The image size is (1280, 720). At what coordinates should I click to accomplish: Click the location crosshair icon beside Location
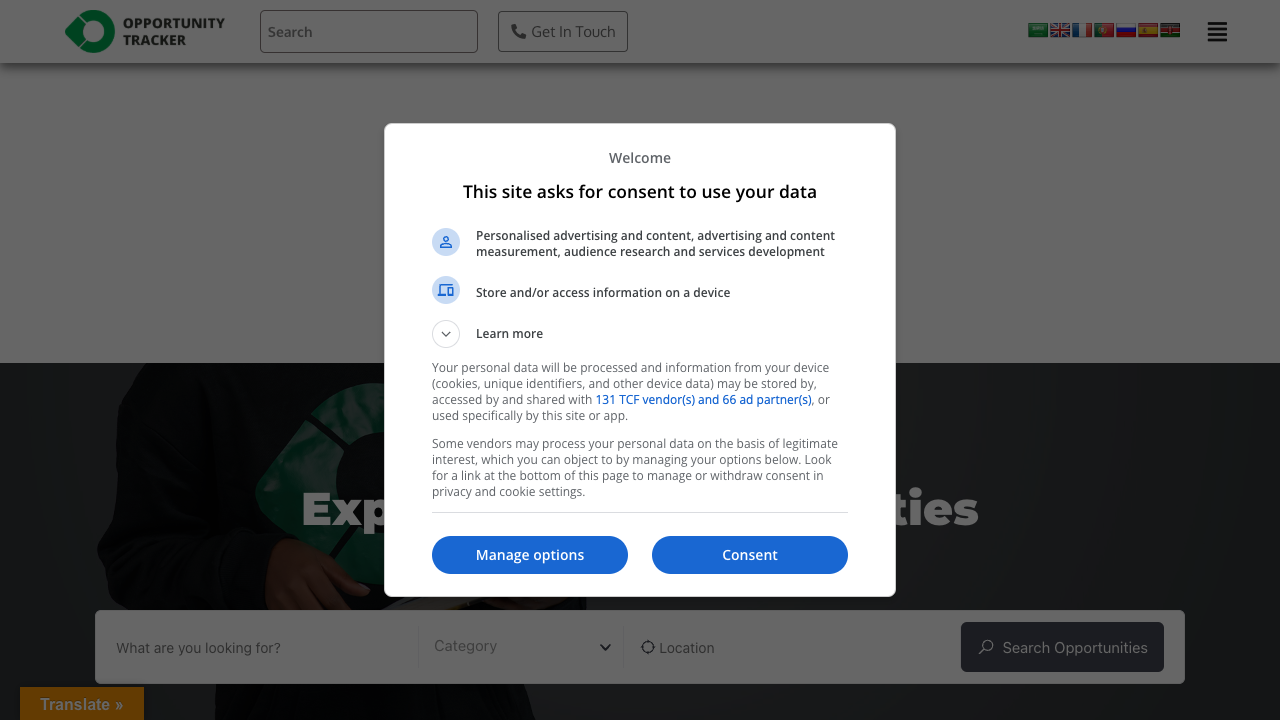(x=647, y=647)
